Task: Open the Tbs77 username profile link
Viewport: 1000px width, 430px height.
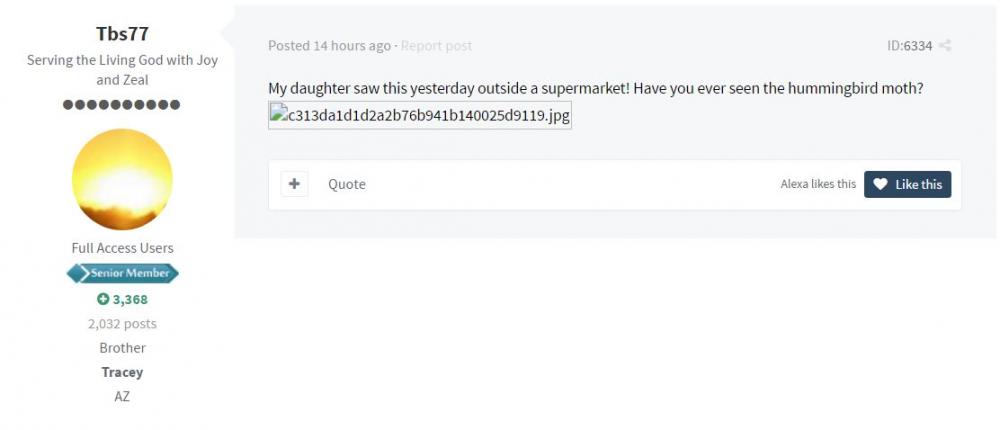Action: click(122, 34)
